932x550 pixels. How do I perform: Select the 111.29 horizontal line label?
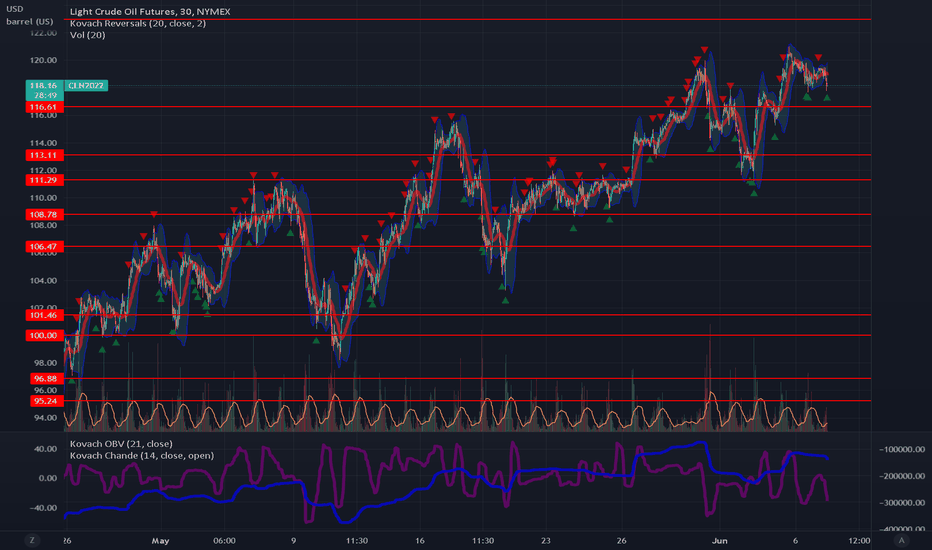(x=45, y=180)
